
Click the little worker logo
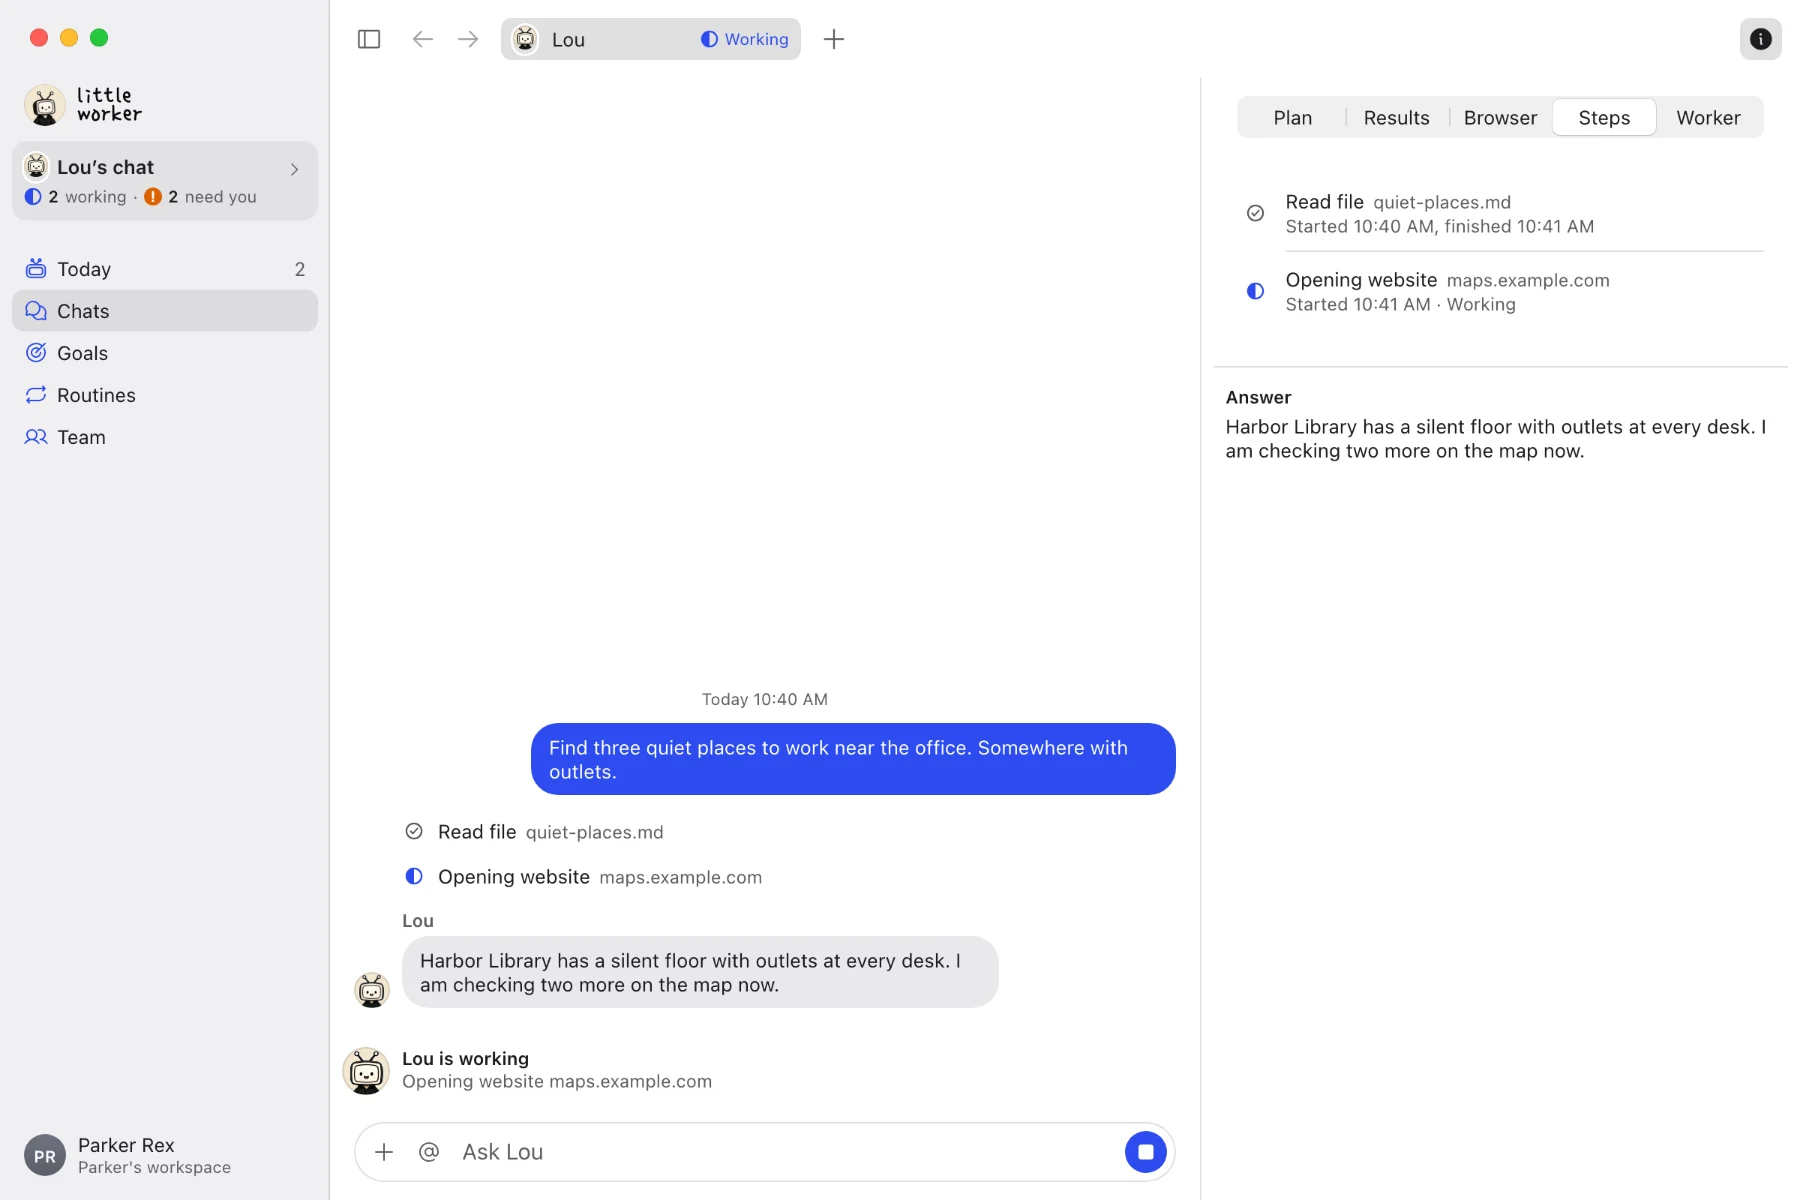(x=84, y=105)
